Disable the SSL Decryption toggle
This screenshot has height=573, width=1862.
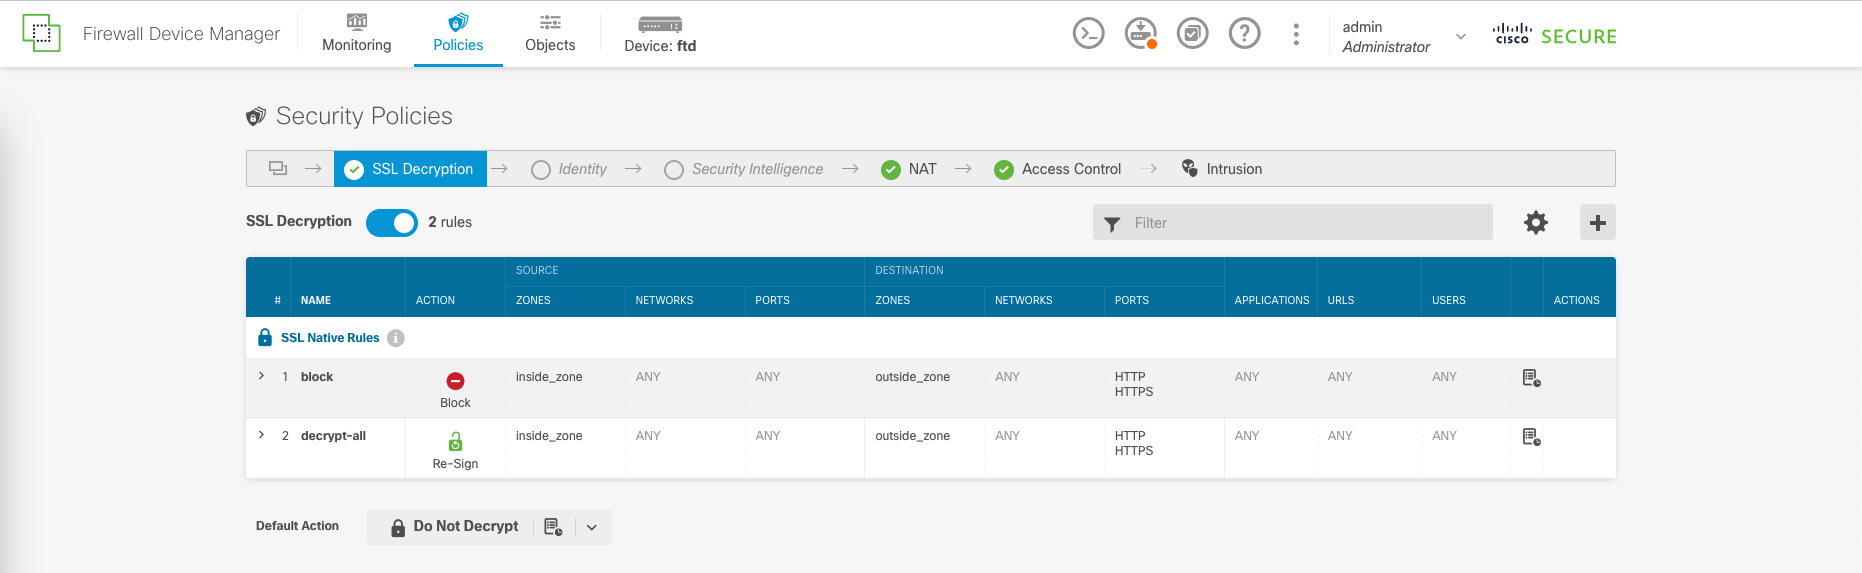(392, 223)
